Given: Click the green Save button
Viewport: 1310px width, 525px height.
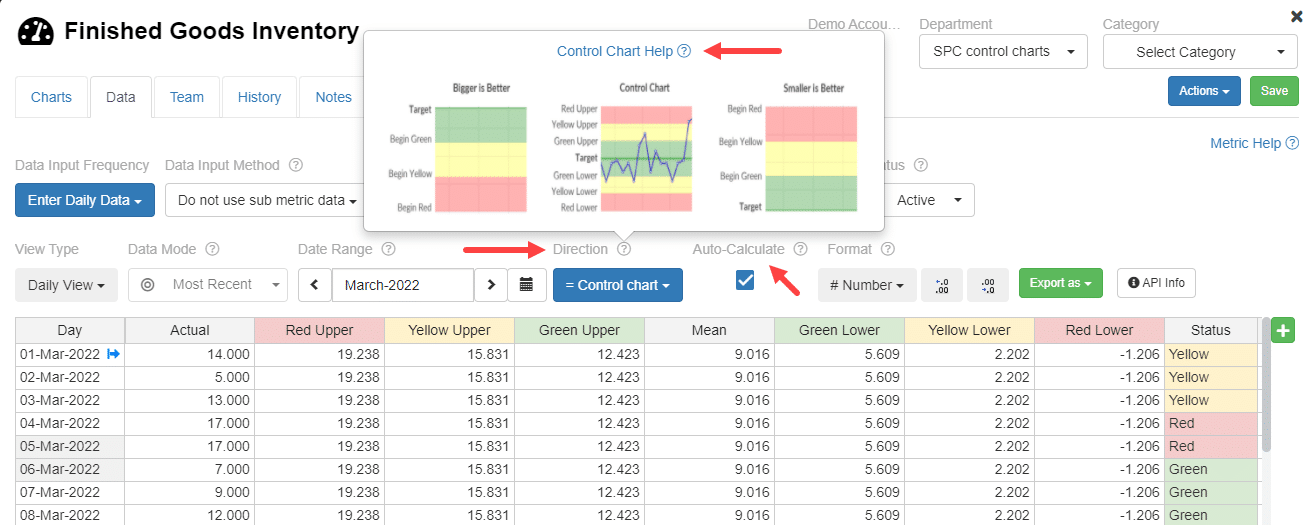Looking at the screenshot, I should 1274,91.
